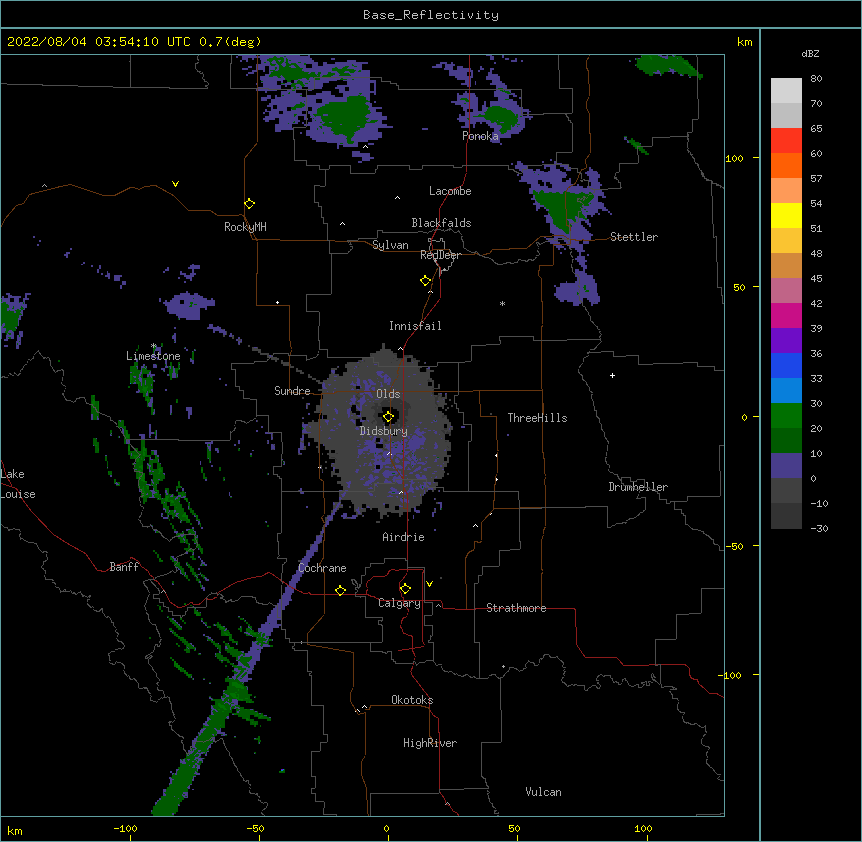
Task: Select the asterisk marker above Limestone label
Action: pyautogui.click(x=153, y=346)
